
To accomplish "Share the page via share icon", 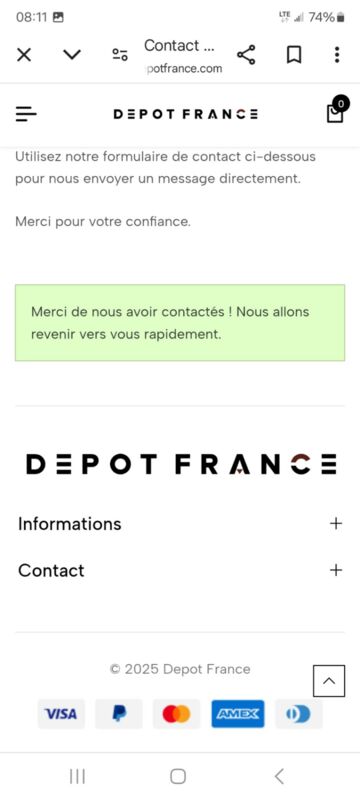I will pos(246,55).
